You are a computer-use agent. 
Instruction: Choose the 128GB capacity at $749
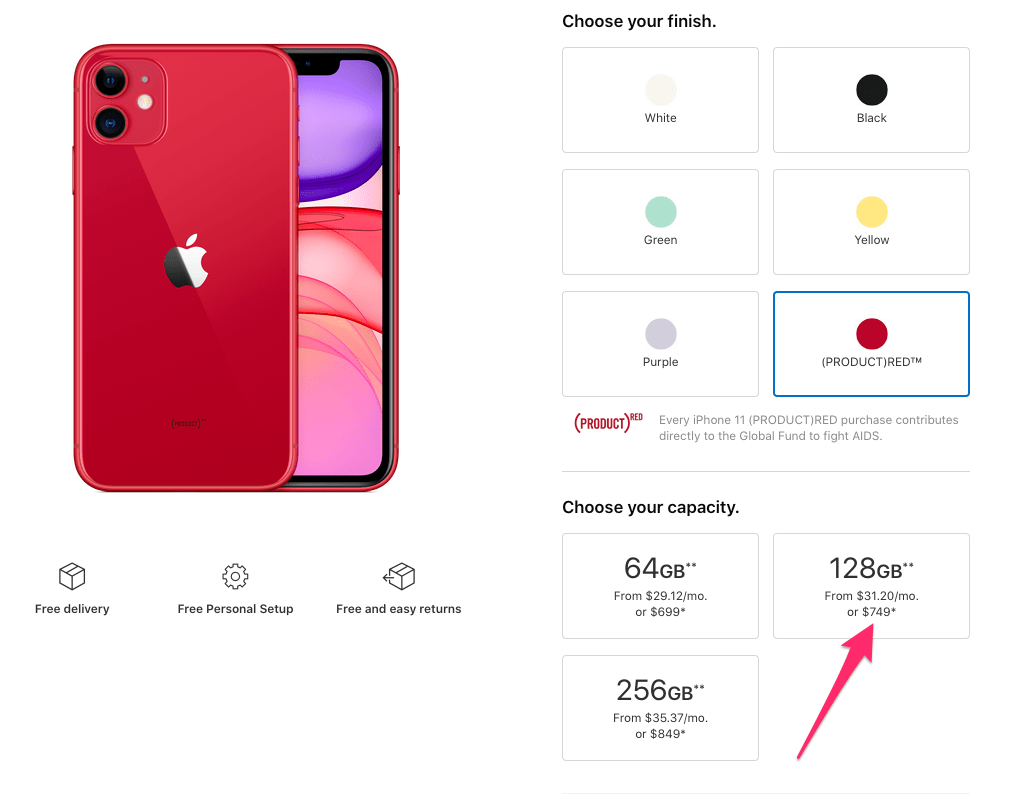coord(871,586)
